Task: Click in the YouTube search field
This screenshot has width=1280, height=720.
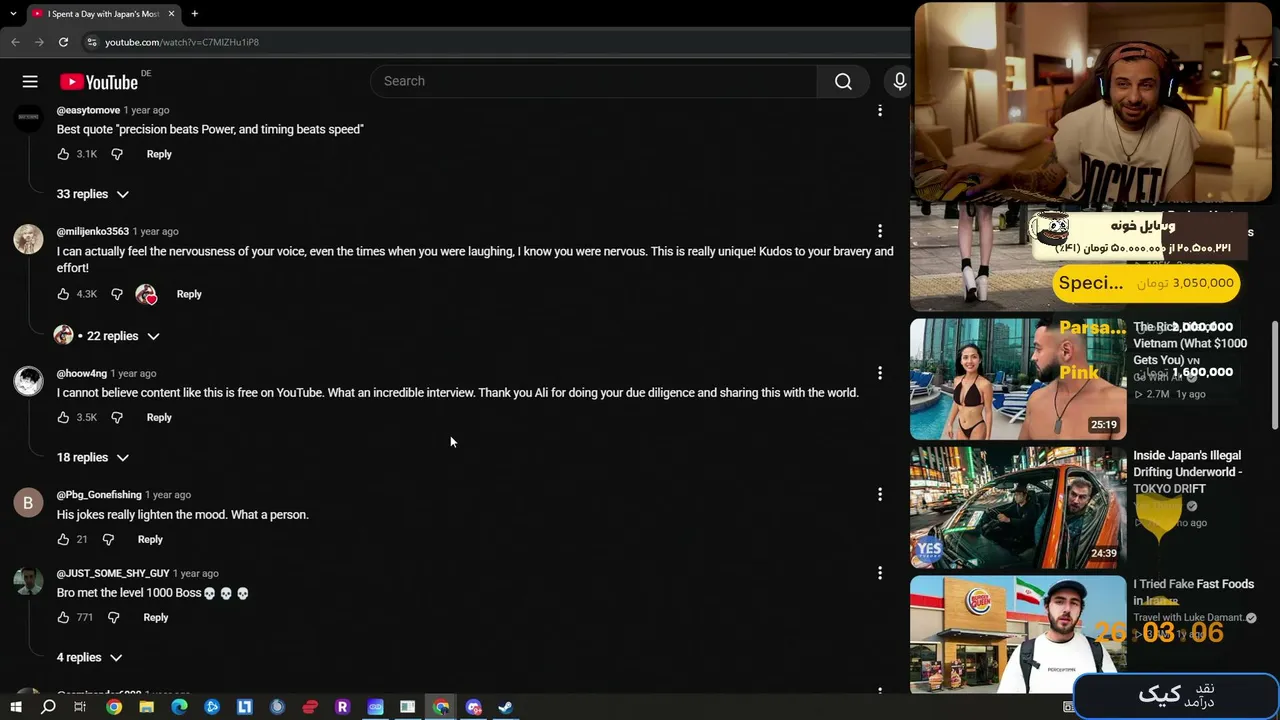Action: point(594,81)
